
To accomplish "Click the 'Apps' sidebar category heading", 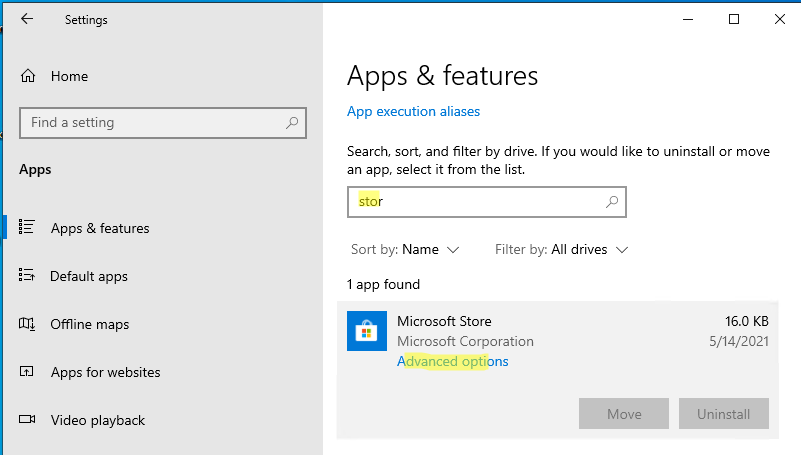I will [35, 170].
